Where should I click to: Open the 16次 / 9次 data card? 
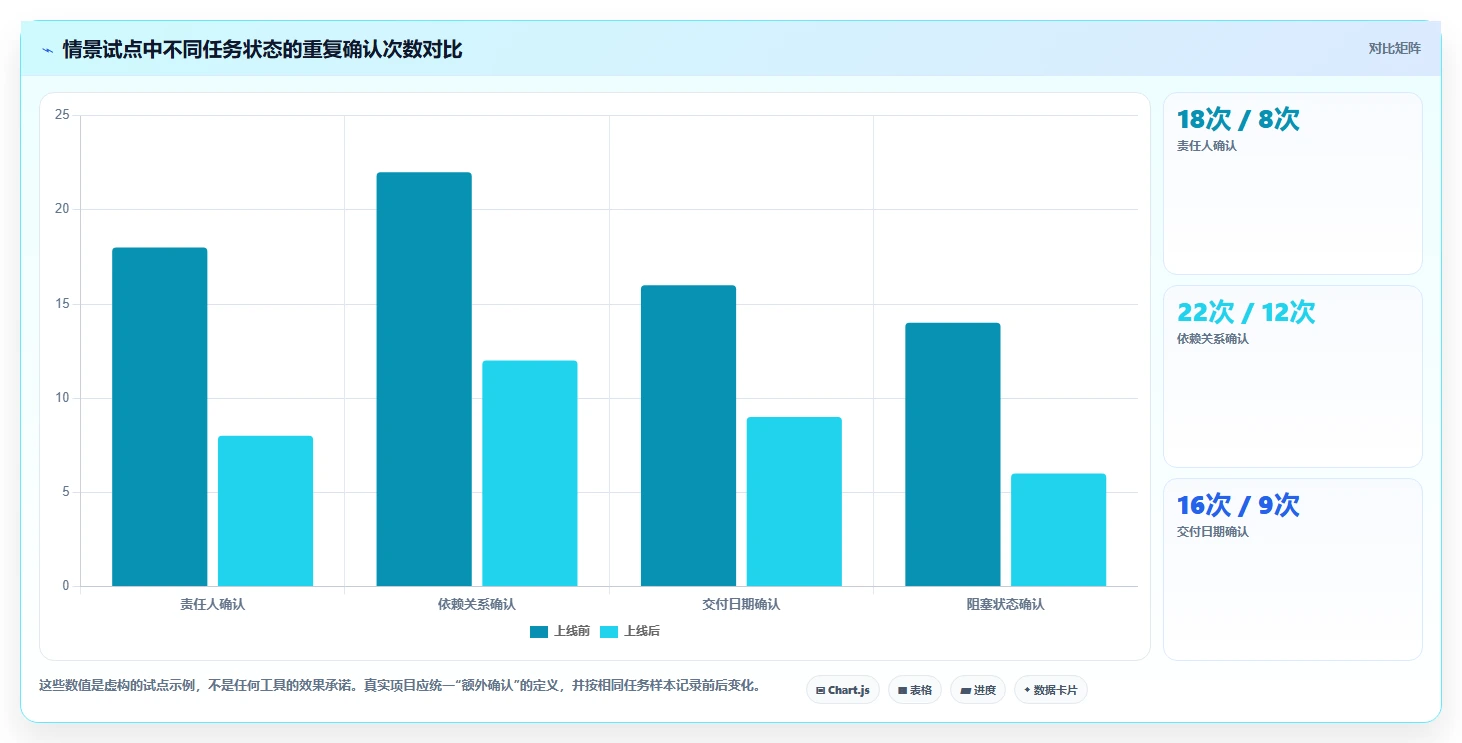[1293, 569]
